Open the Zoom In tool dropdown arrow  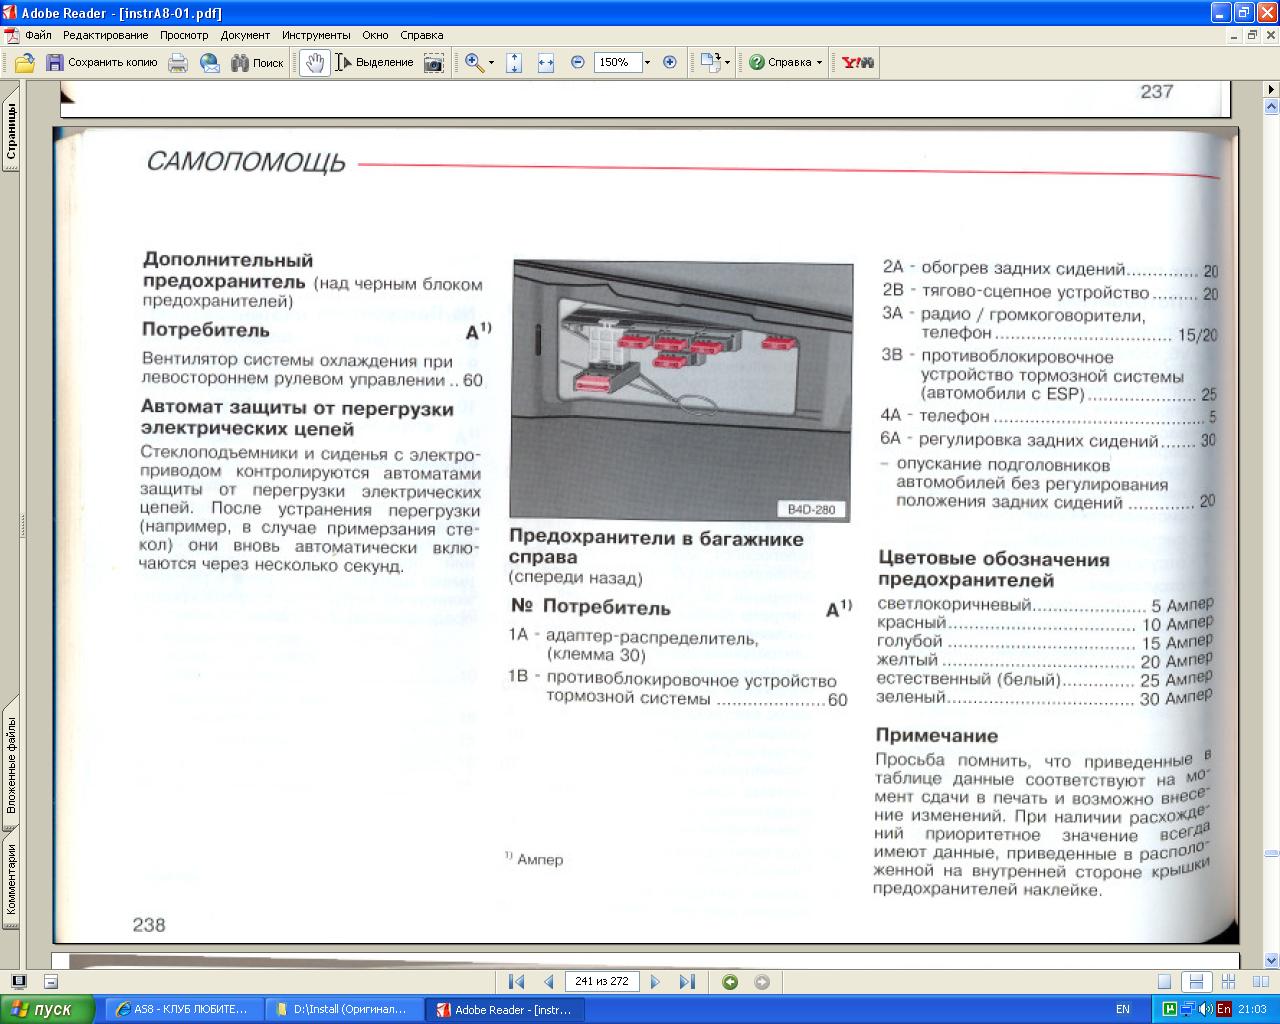tap(491, 63)
